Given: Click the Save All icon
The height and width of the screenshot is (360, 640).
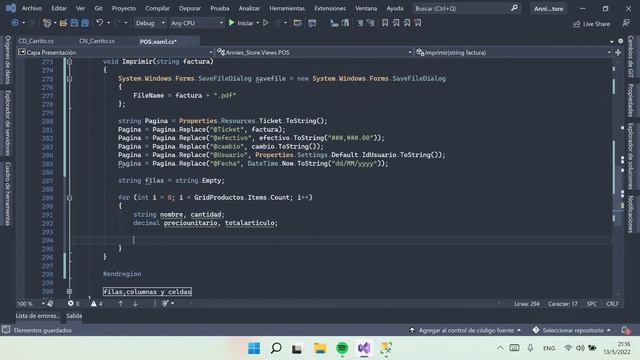Looking at the screenshot, I should coord(84,23).
